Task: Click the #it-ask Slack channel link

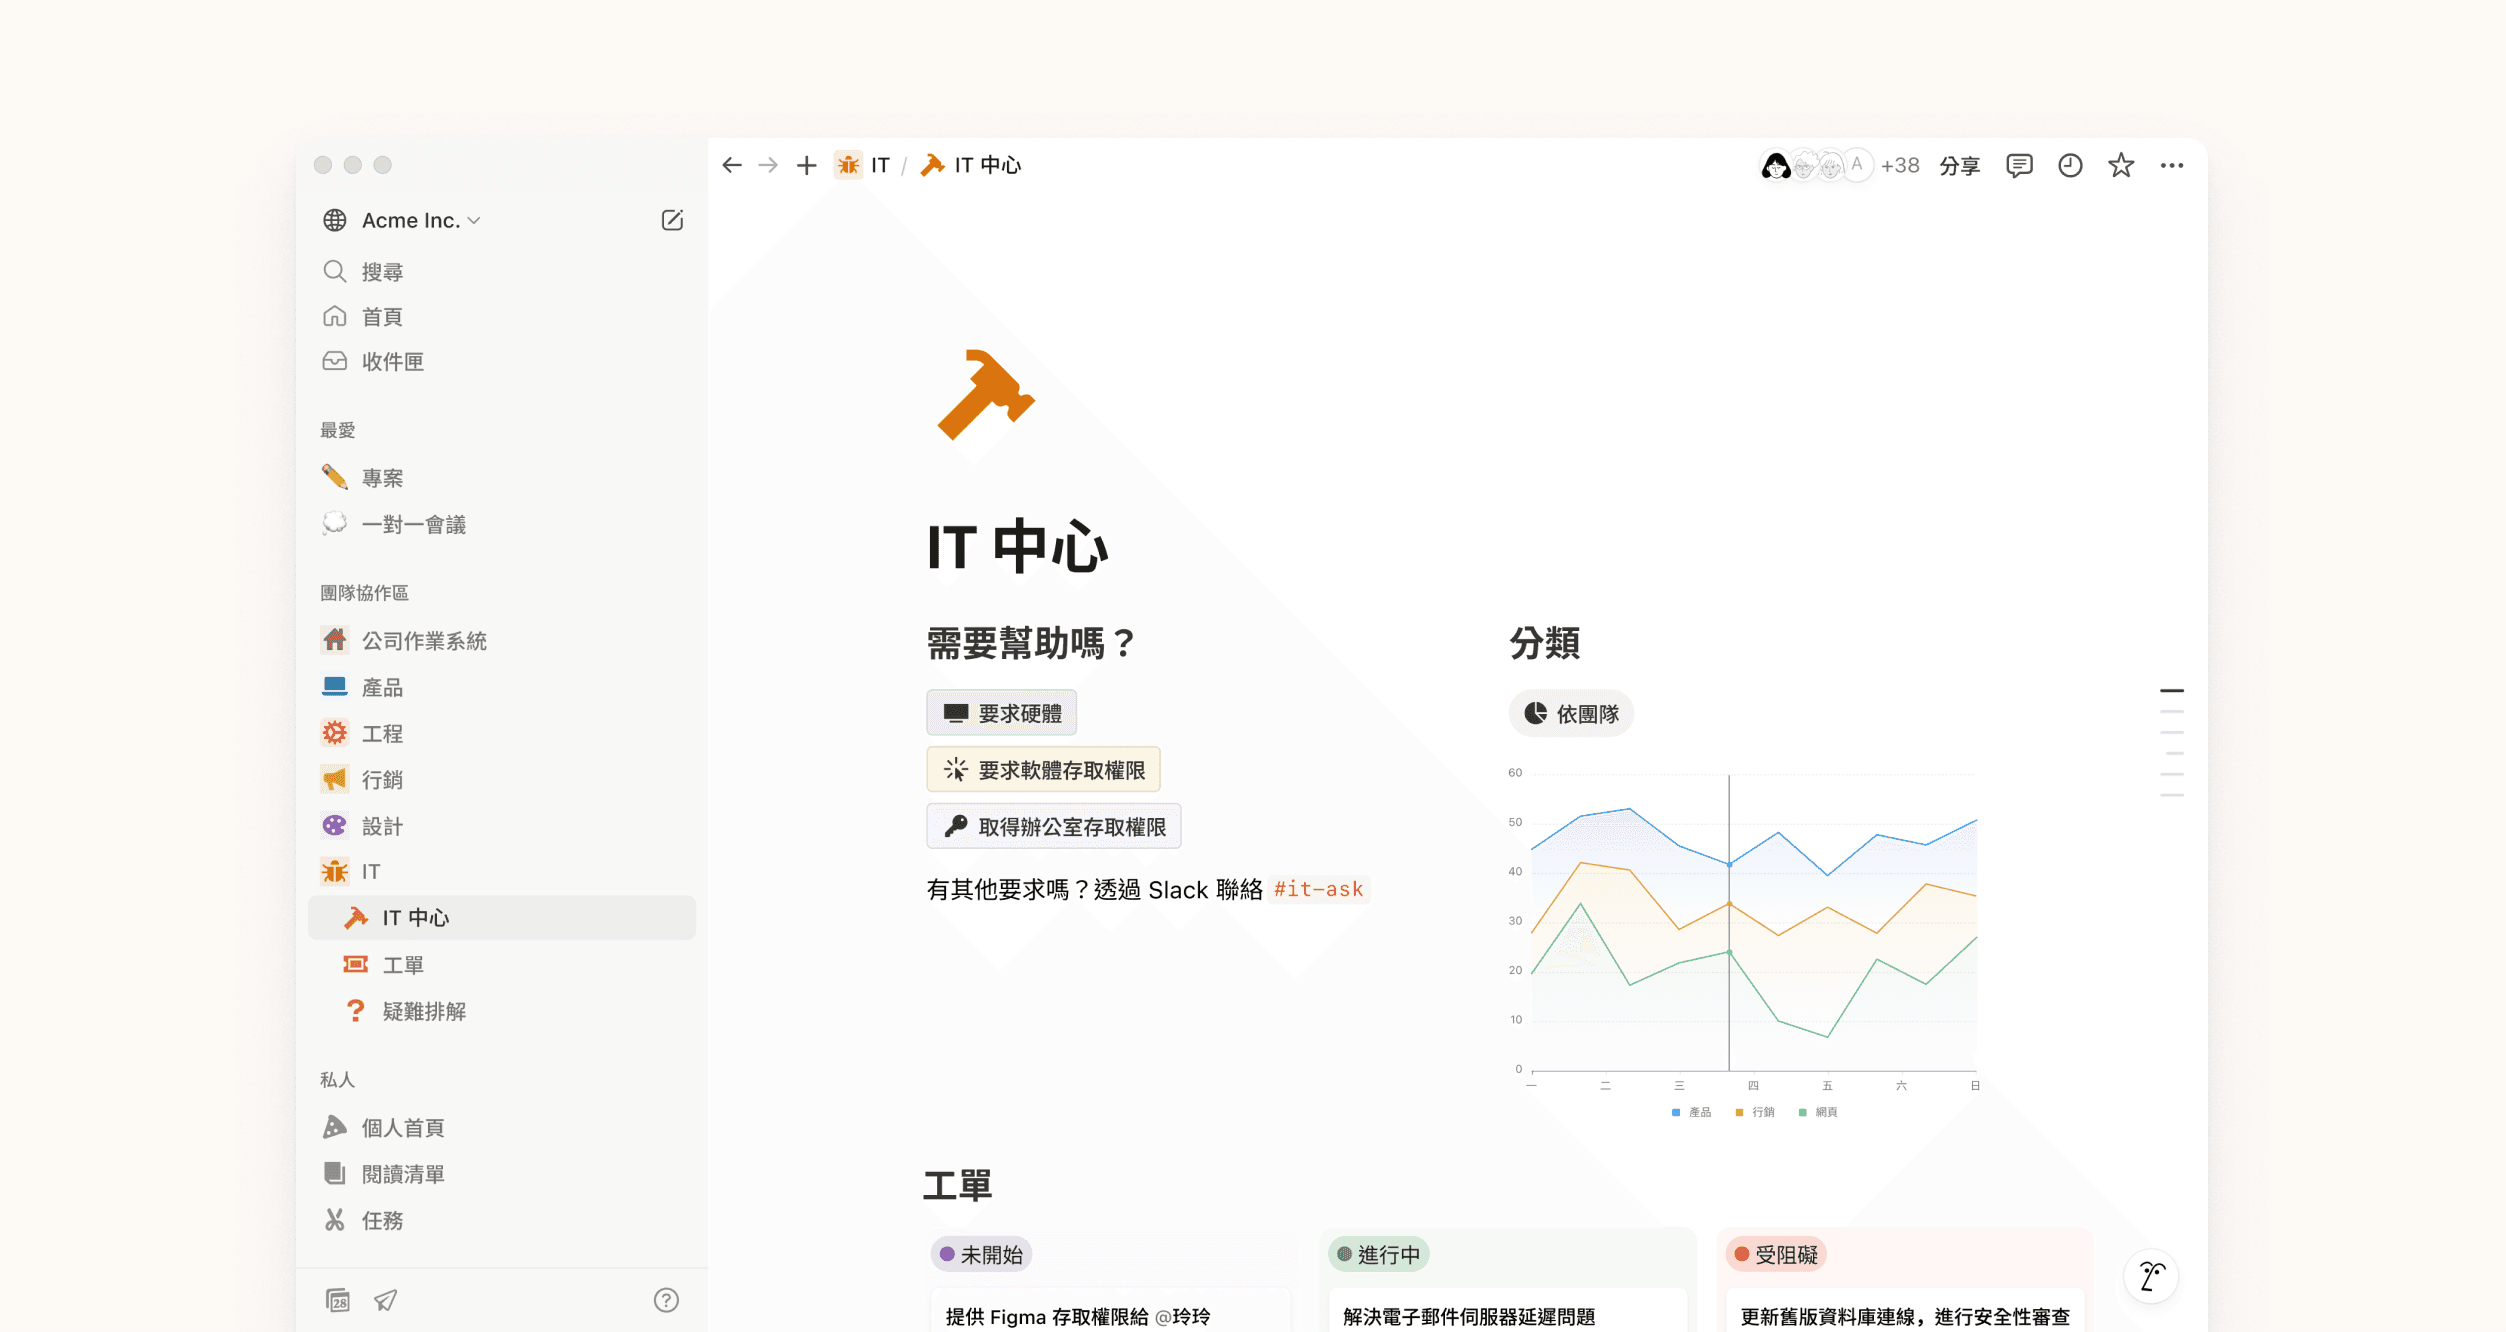Action: click(x=1318, y=889)
